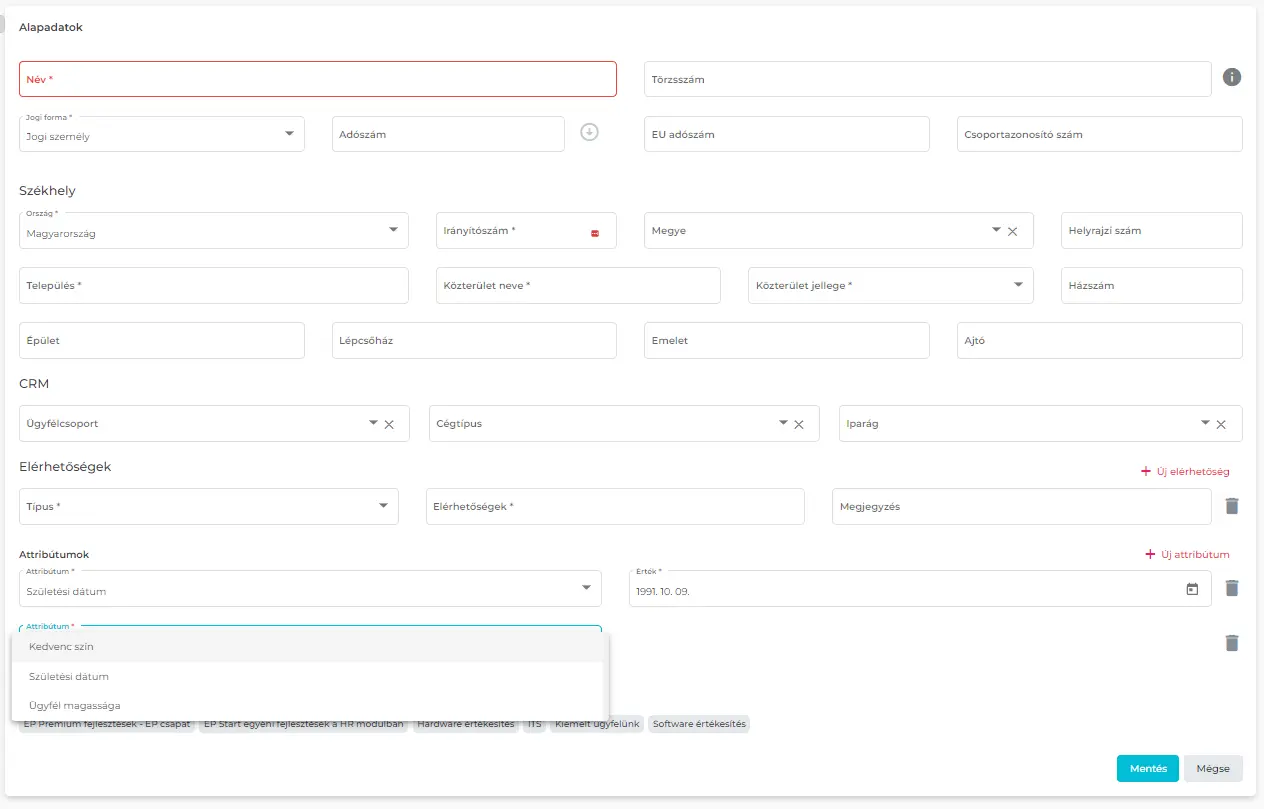The height and width of the screenshot is (809, 1264).
Task: Open the calendar picker in Érték field
Action: [1192, 589]
